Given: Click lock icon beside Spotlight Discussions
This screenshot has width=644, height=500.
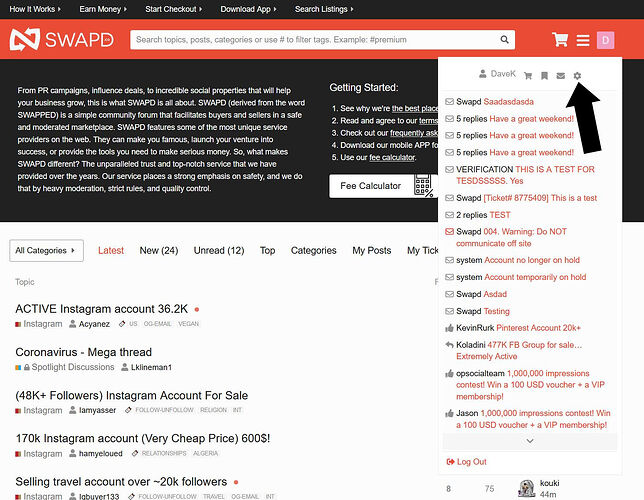Looking at the screenshot, I should [27, 367].
